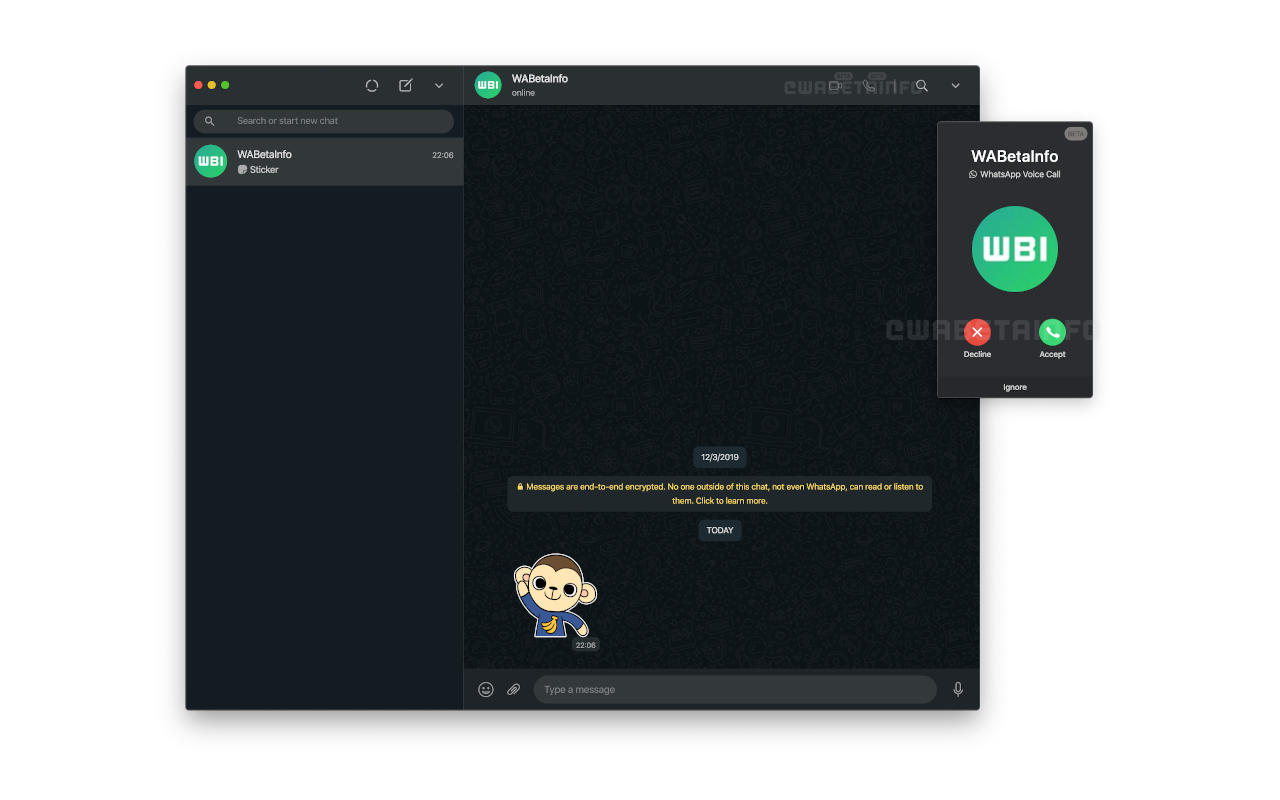
Task: Attach a file with paperclip icon
Action: [513, 689]
